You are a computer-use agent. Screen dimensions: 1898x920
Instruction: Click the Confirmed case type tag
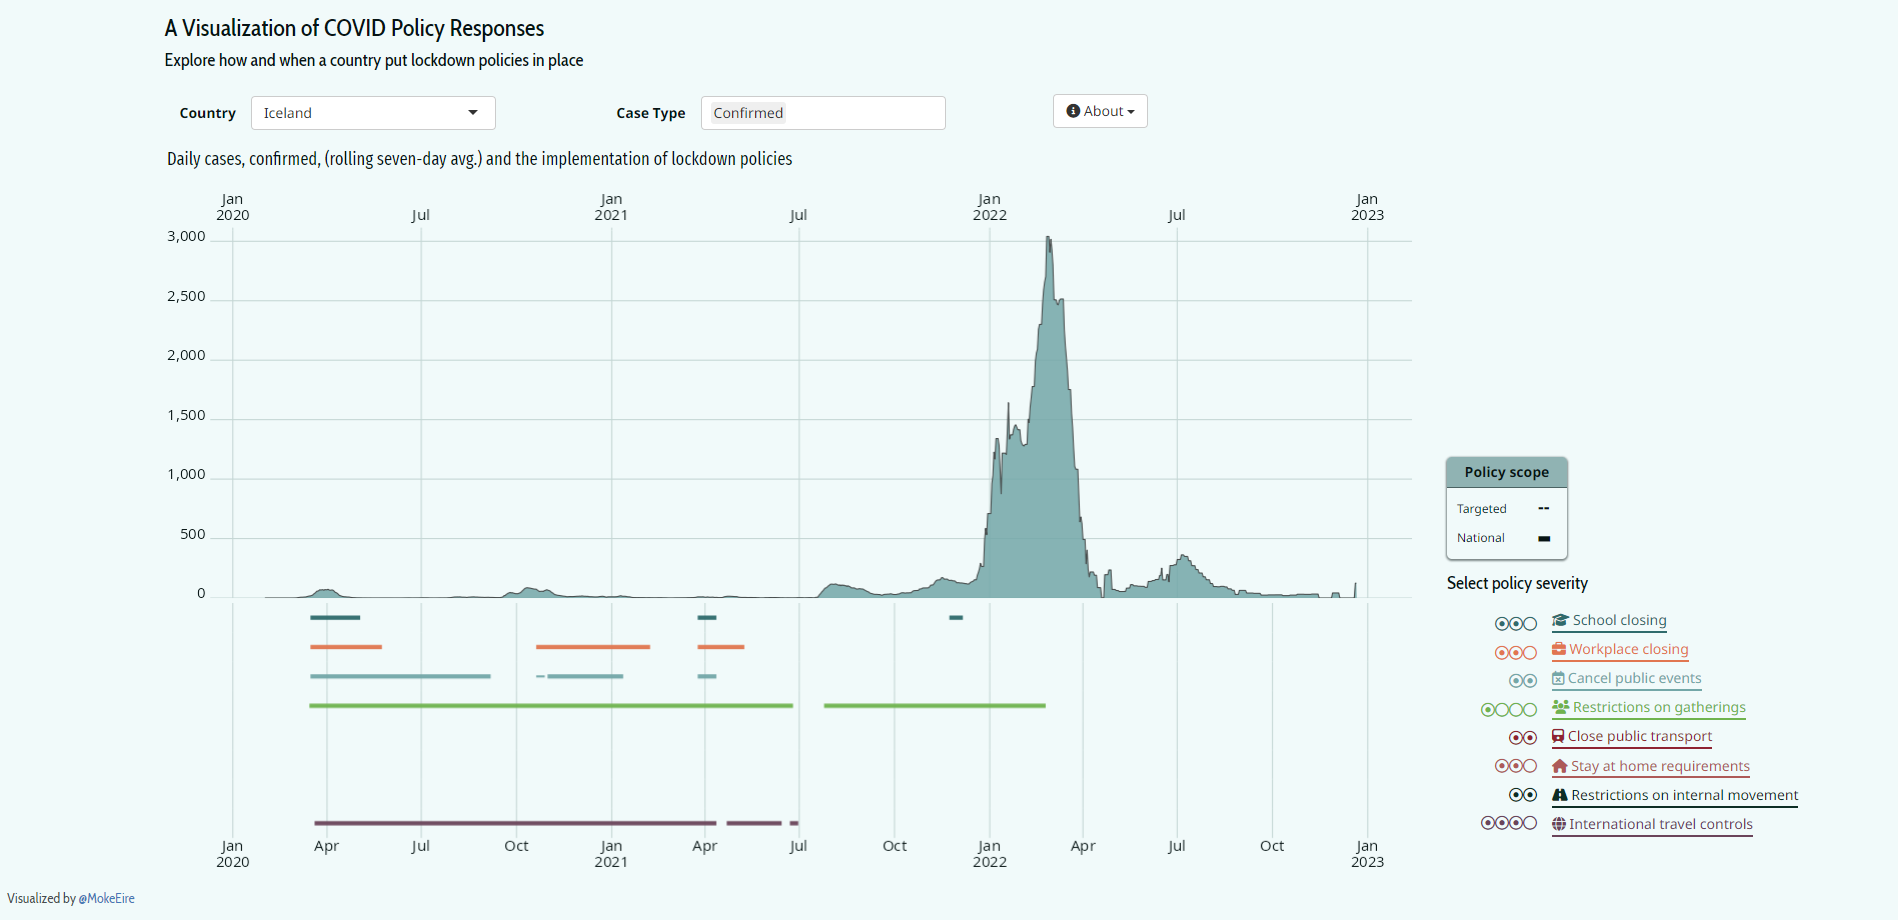click(x=748, y=113)
